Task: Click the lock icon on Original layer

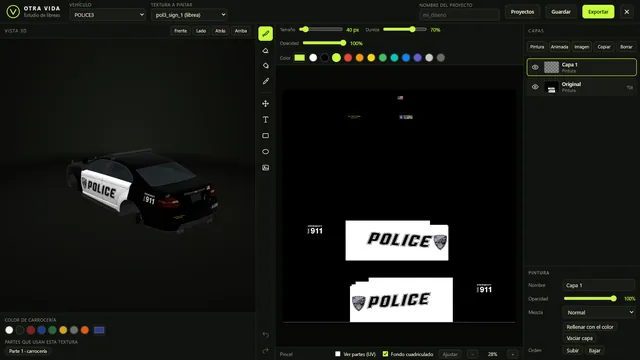Action: 630,87
